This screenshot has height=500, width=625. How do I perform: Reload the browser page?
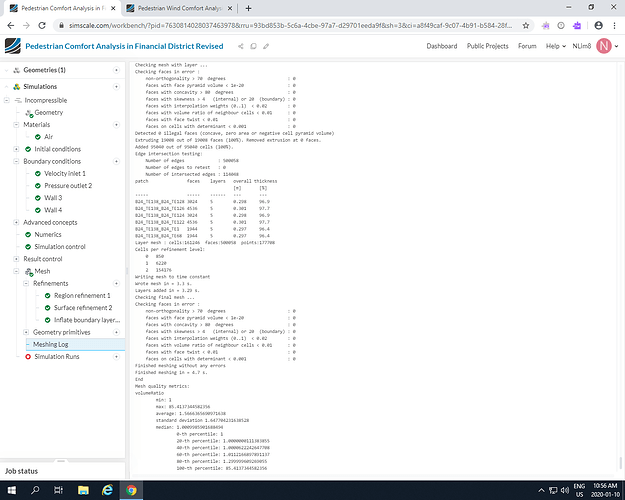click(41, 26)
